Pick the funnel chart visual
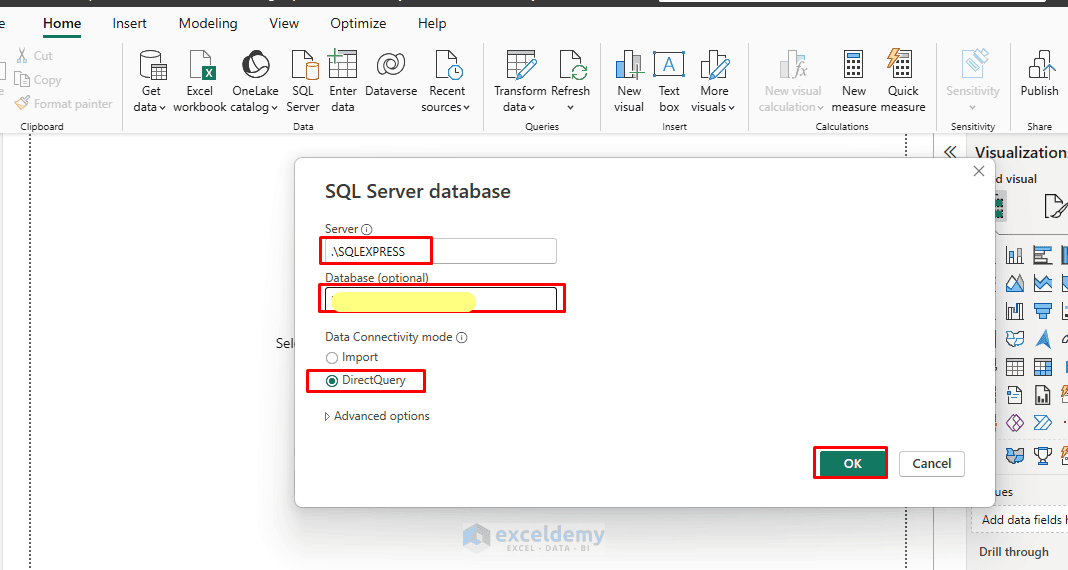 [x=1042, y=311]
